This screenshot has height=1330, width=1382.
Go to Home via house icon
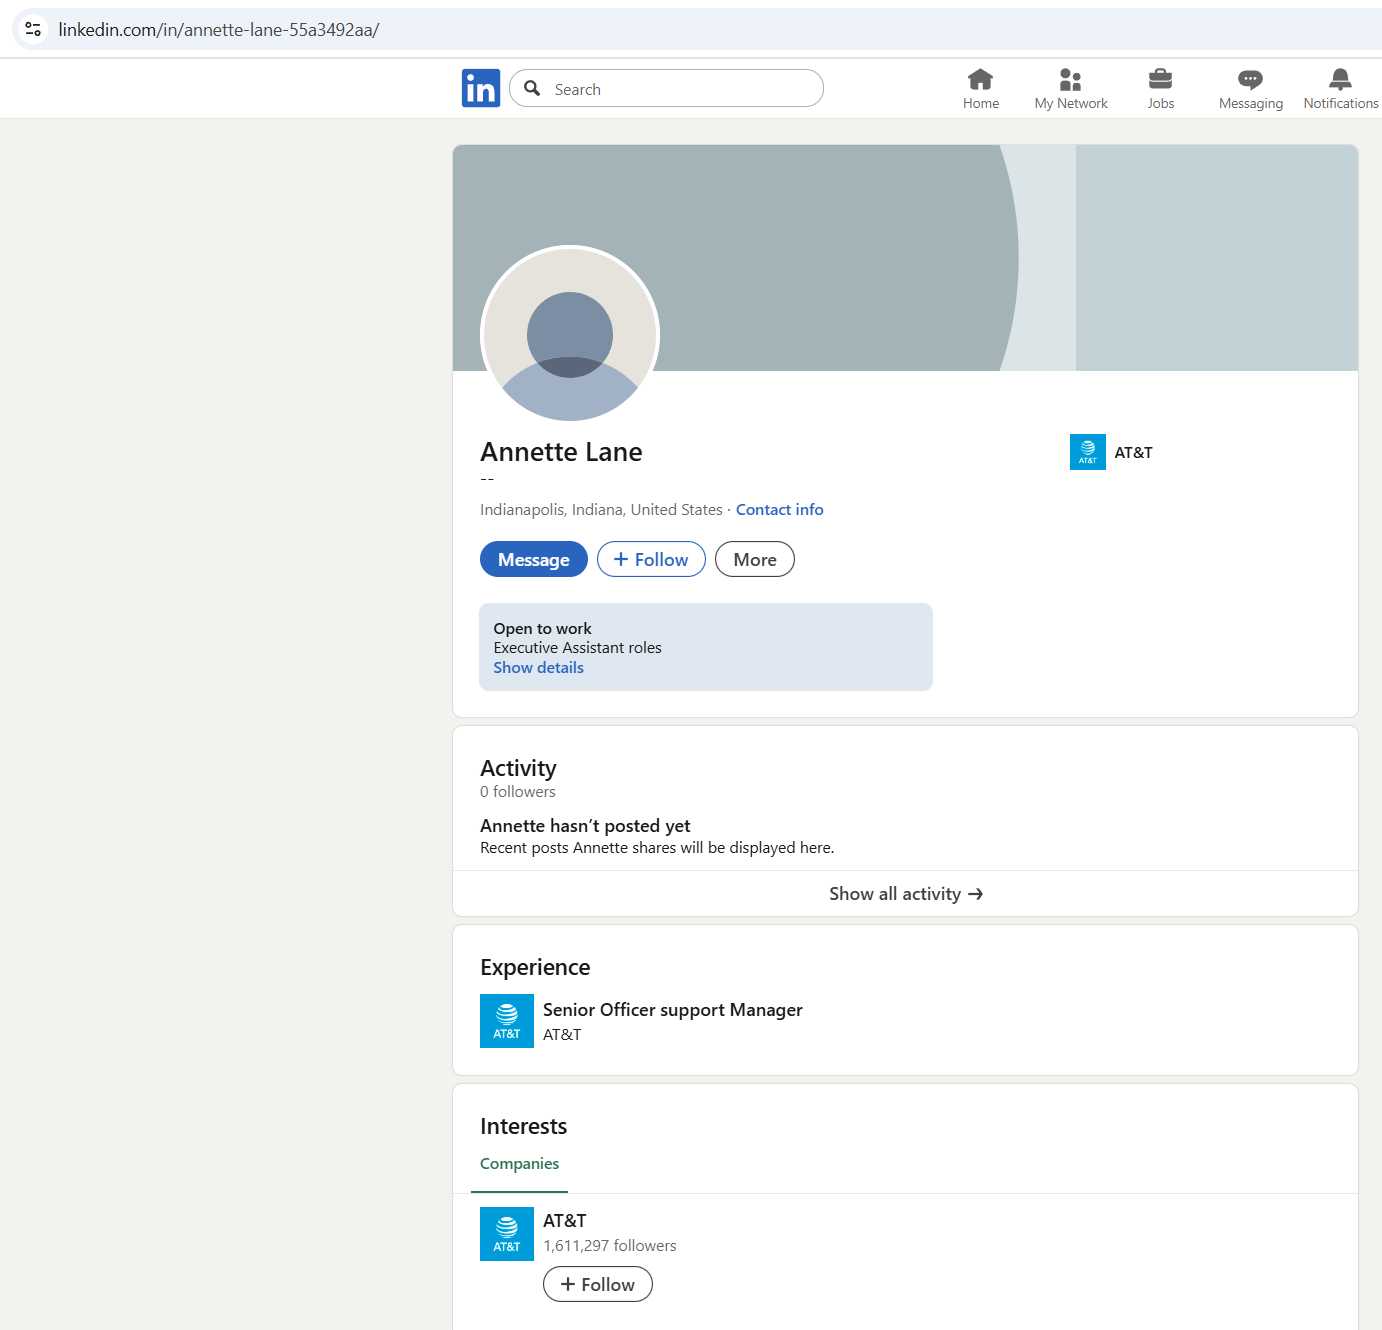[981, 79]
